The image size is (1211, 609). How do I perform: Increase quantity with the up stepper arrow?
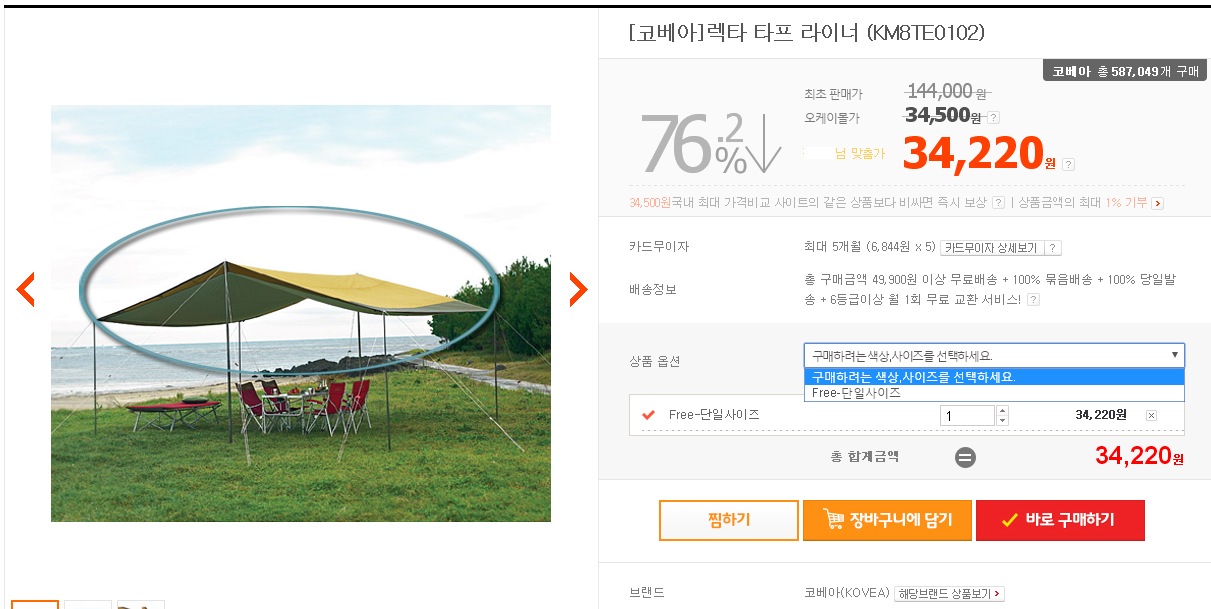pos(1003,410)
